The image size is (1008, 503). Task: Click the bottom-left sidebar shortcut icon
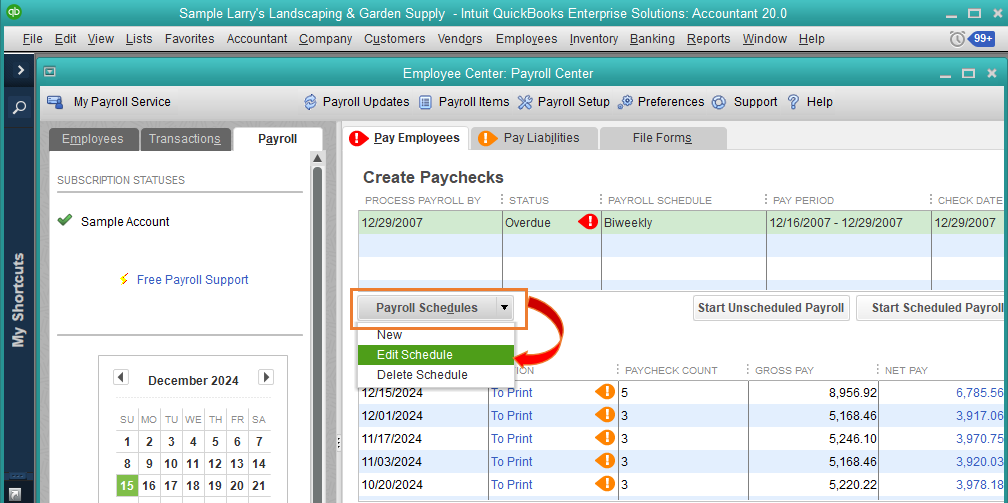coord(15,495)
